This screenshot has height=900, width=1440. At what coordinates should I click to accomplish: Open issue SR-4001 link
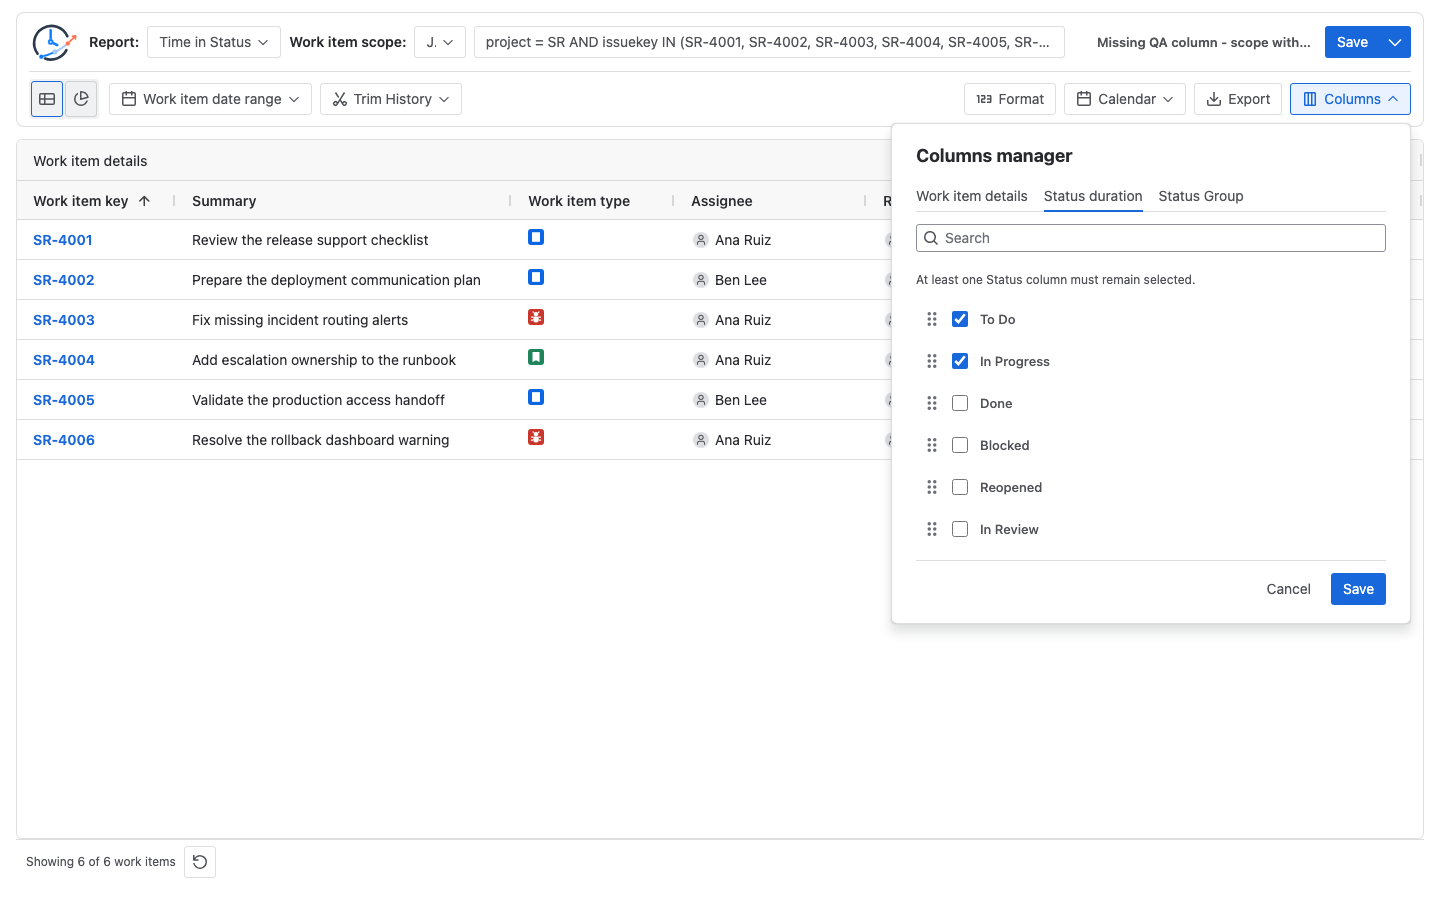(x=63, y=240)
